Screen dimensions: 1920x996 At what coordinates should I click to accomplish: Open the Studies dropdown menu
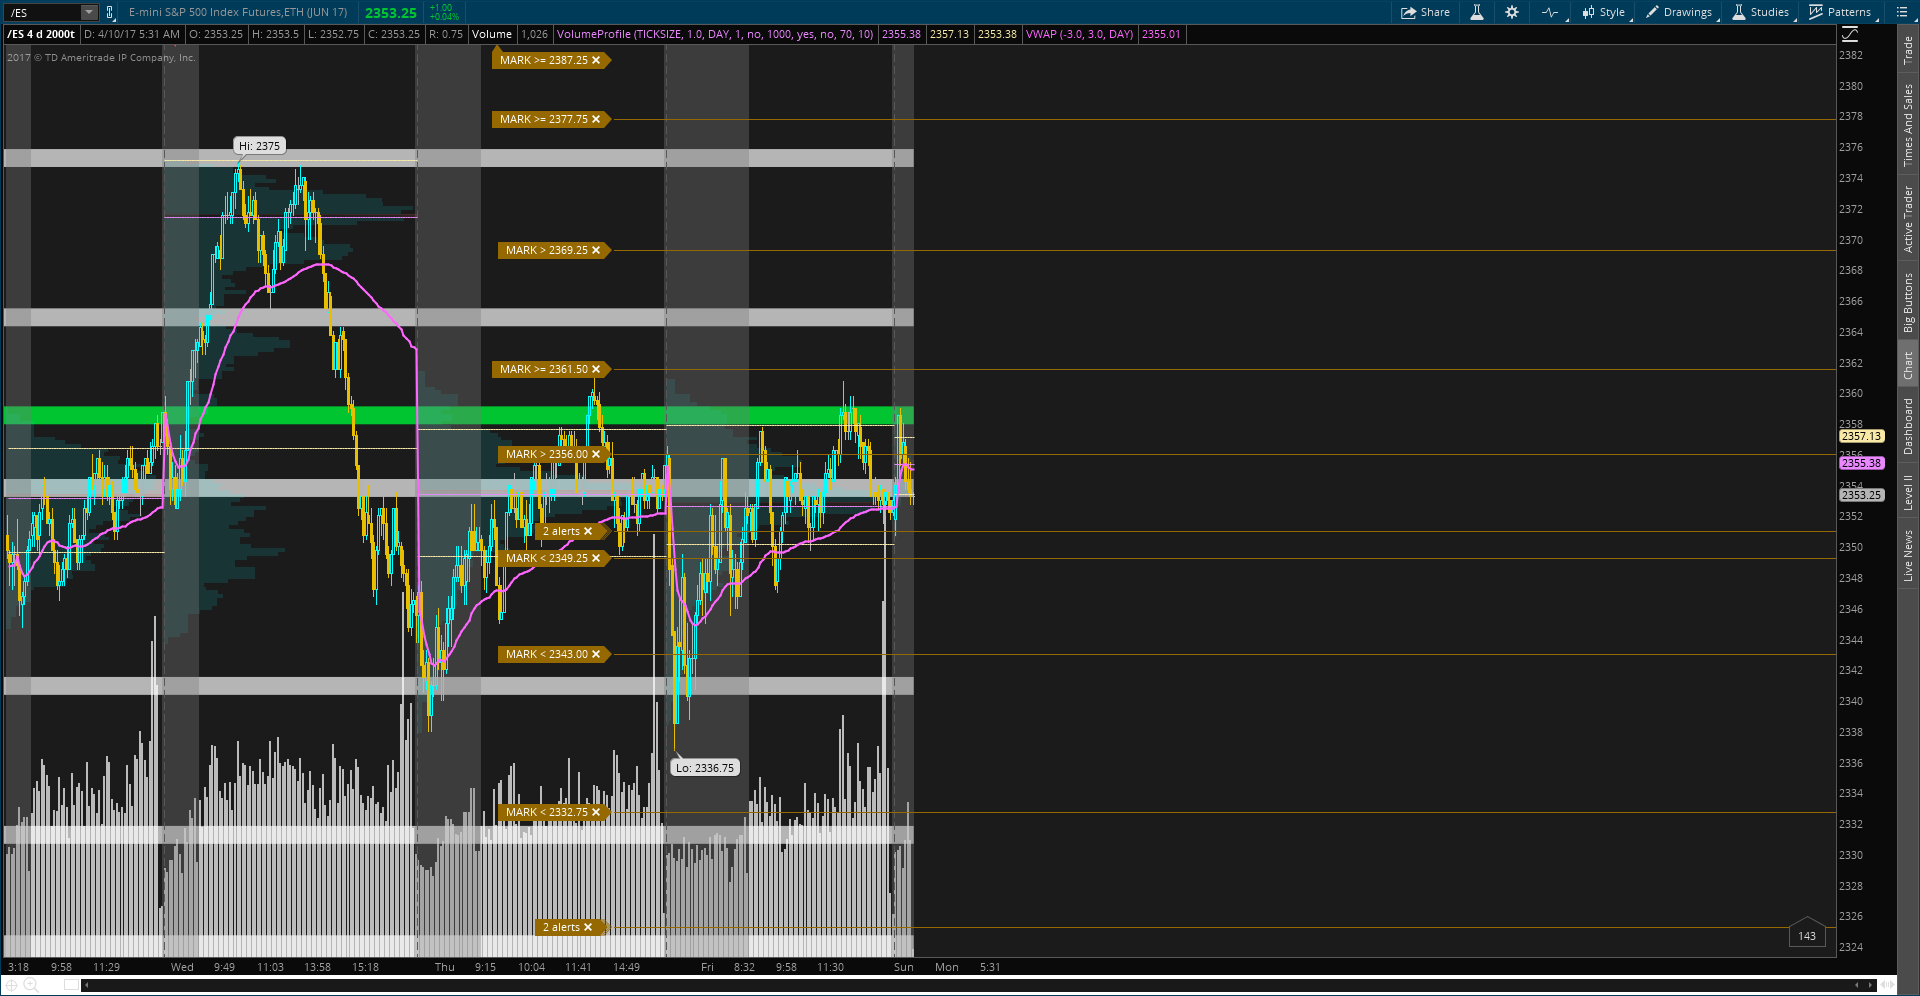[1761, 12]
